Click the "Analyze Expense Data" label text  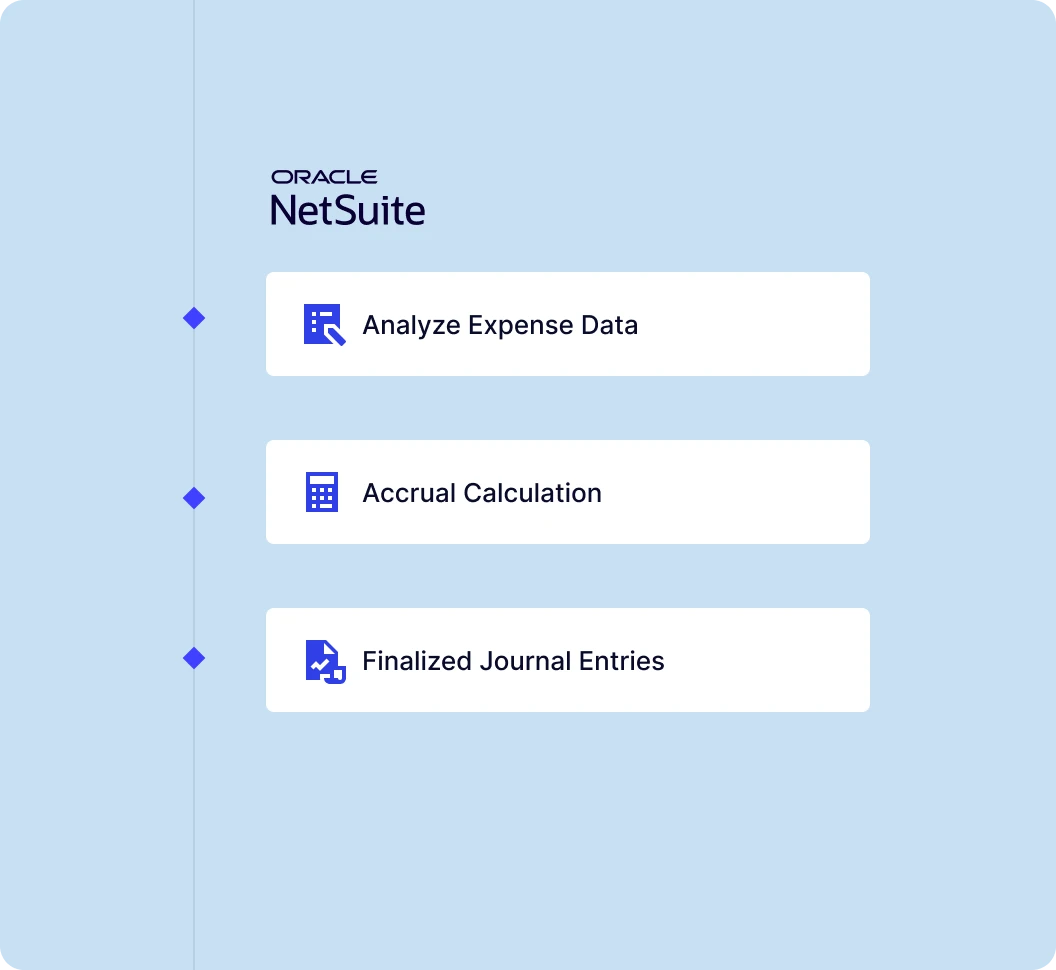(500, 325)
